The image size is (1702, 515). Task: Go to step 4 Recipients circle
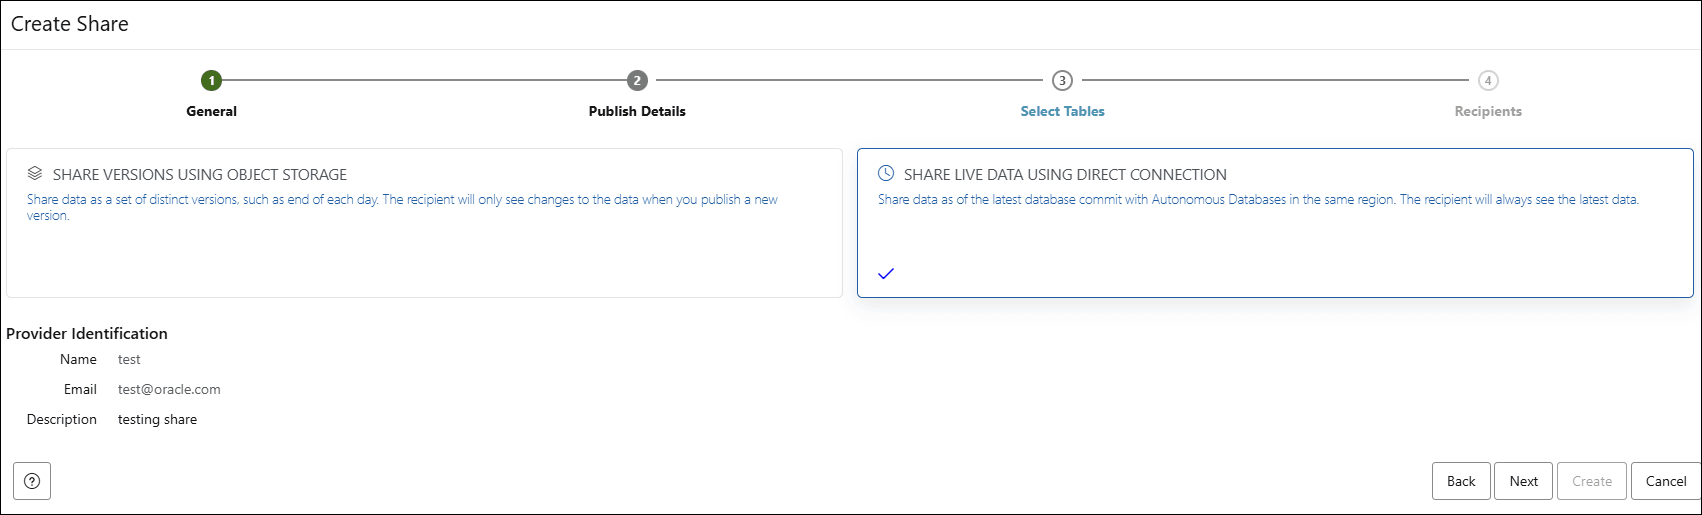[1488, 81]
